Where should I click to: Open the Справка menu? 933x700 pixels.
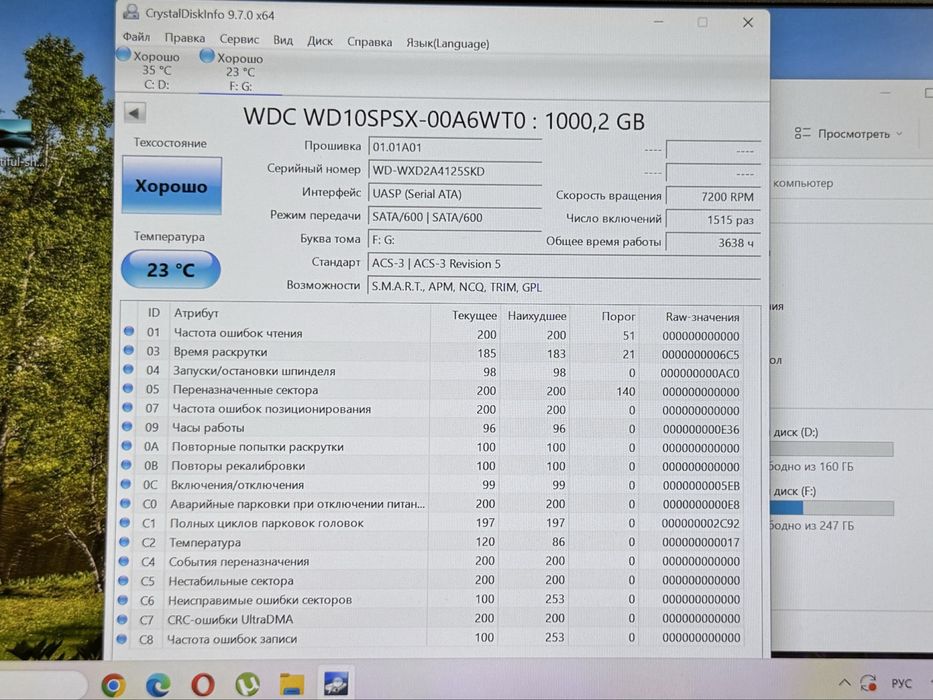[370, 42]
